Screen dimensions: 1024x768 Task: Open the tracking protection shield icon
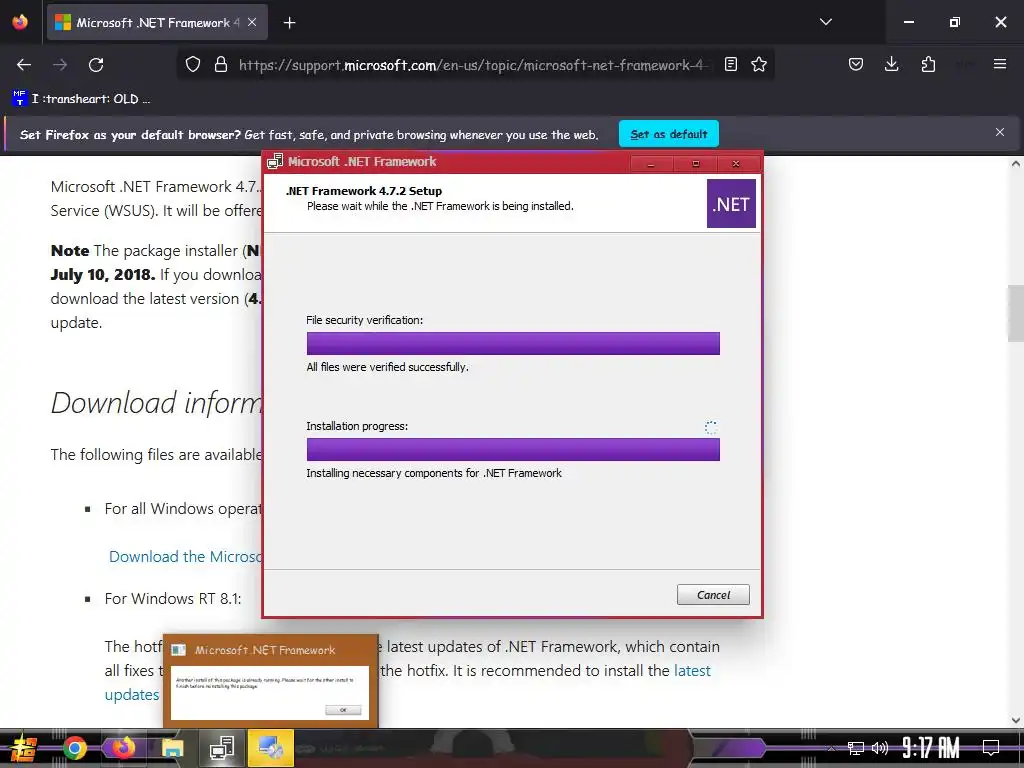tap(193, 65)
